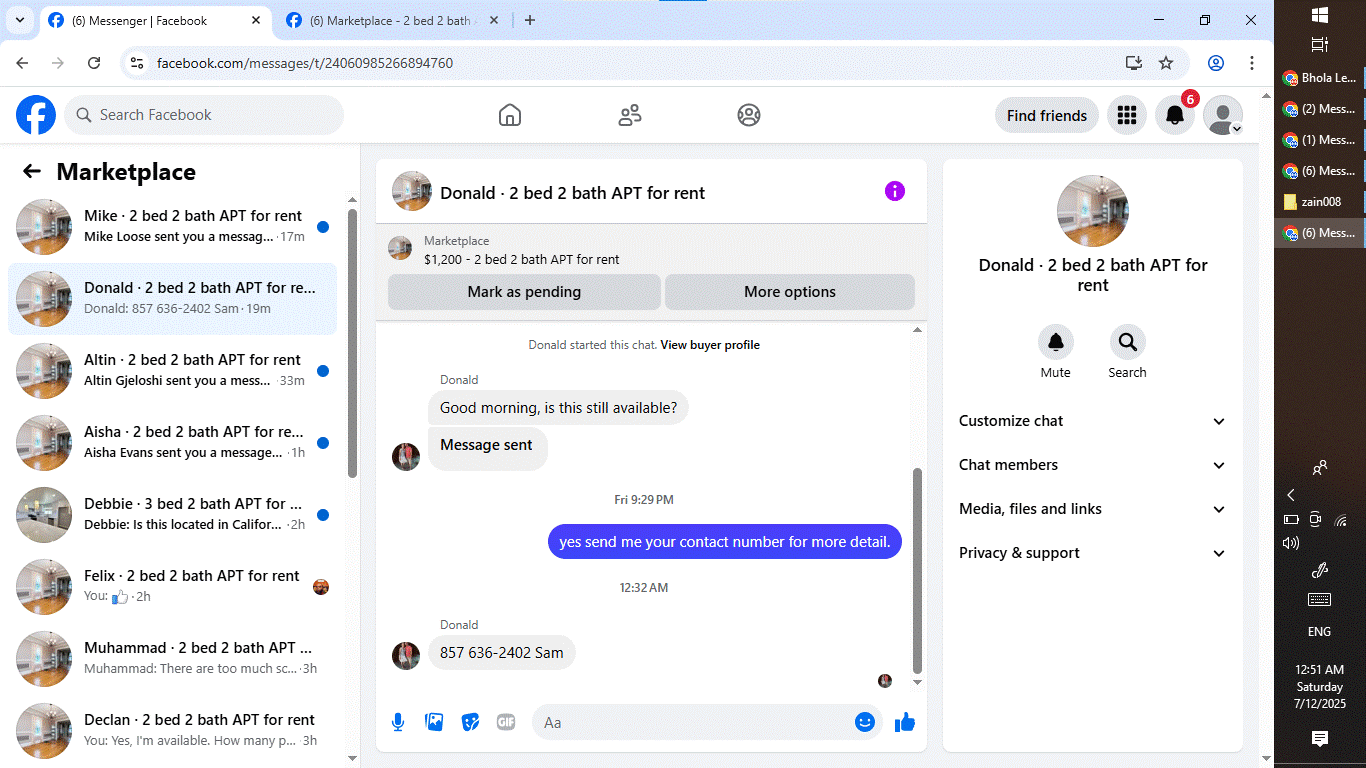Open Aisha's conversation in the list
Screen dimensions: 1366x768
pos(172,443)
